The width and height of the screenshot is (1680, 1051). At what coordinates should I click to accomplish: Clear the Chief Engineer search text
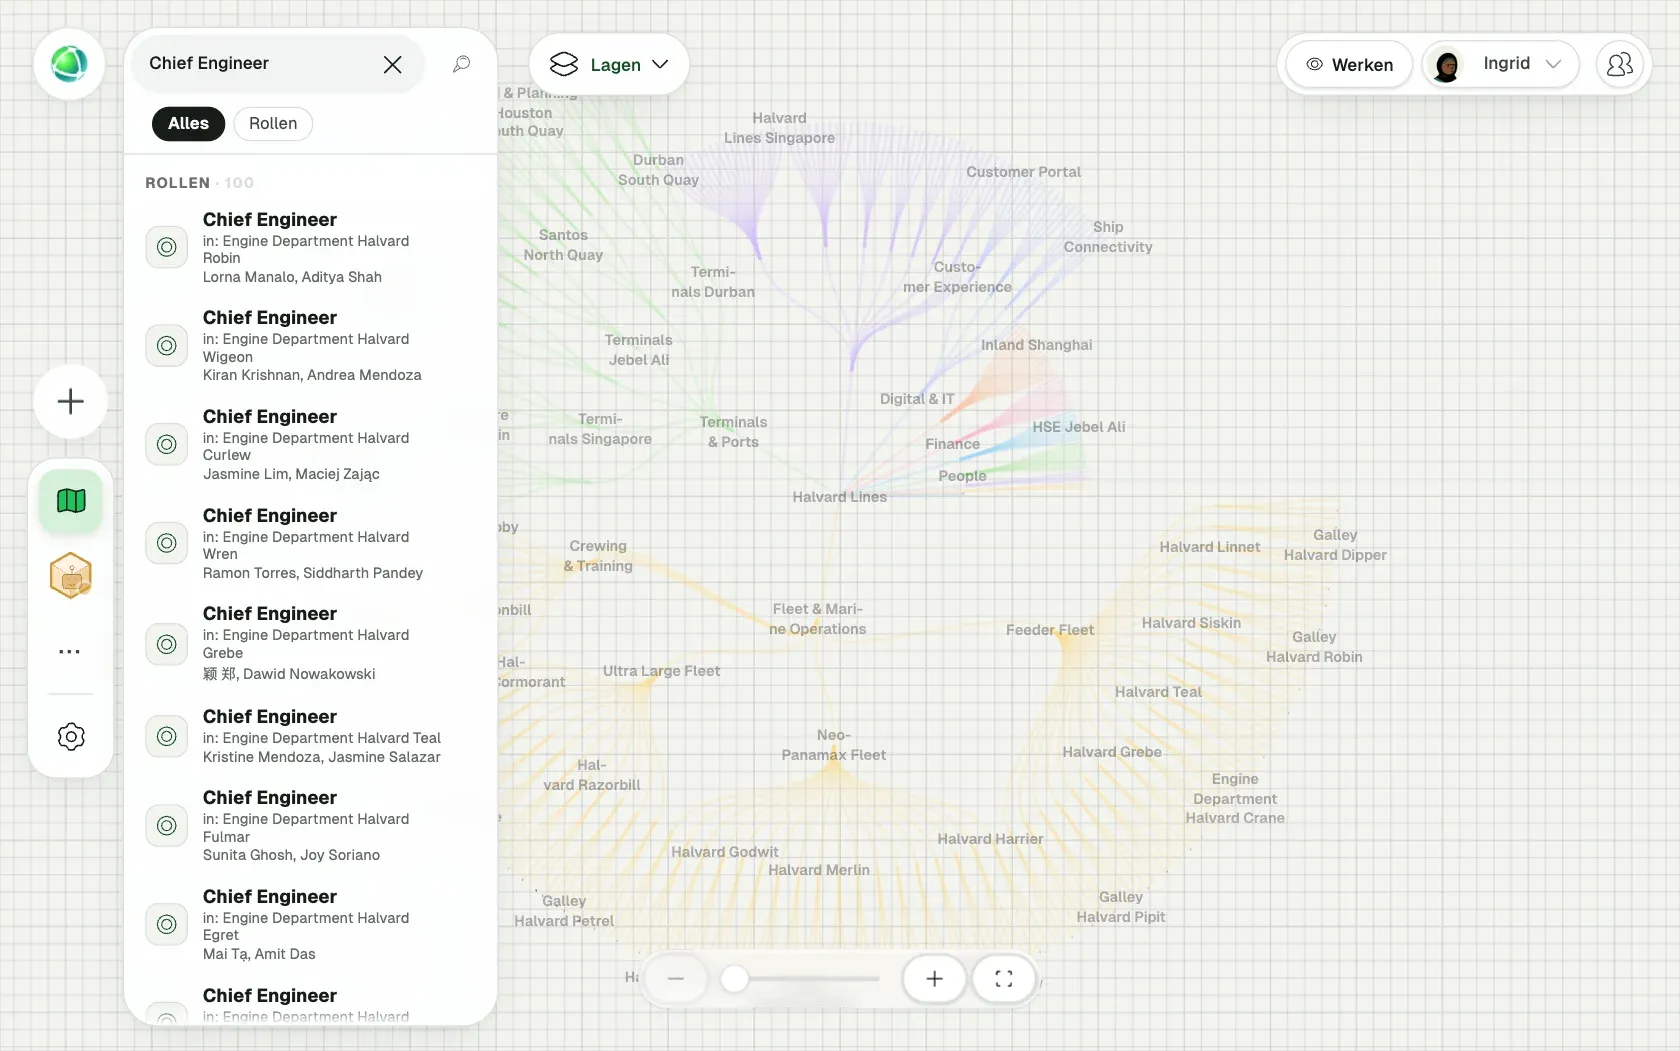(x=392, y=64)
